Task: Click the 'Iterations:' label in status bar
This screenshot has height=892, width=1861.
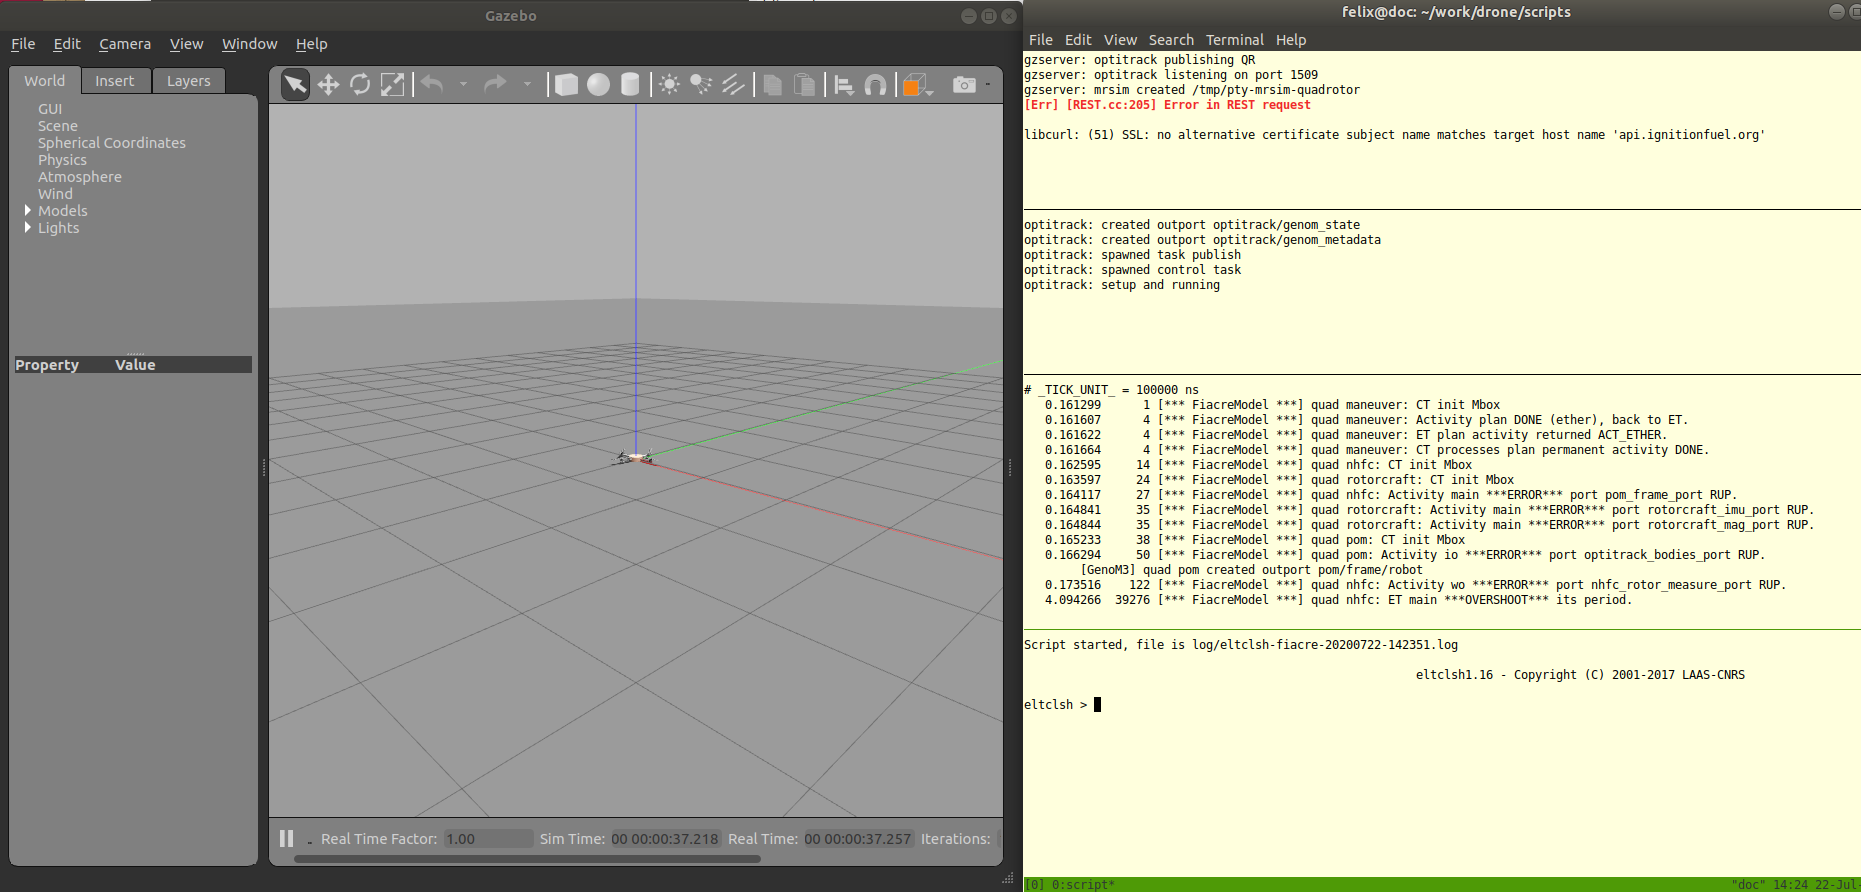Action: 955,839
